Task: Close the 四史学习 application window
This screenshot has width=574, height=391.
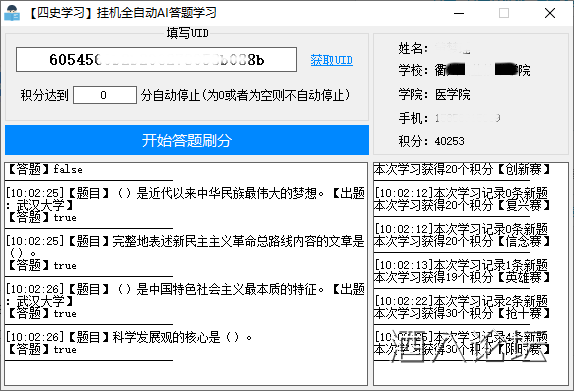Action: click(x=549, y=13)
